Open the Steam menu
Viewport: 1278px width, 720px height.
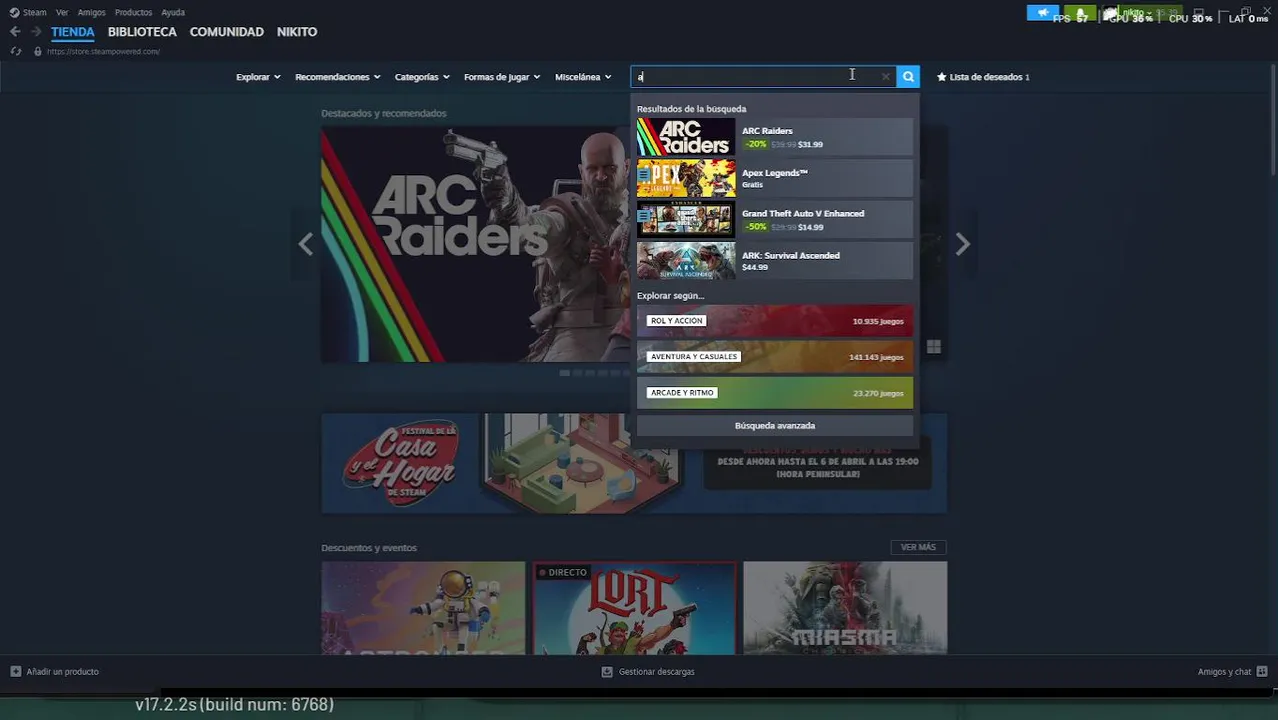pos(35,13)
